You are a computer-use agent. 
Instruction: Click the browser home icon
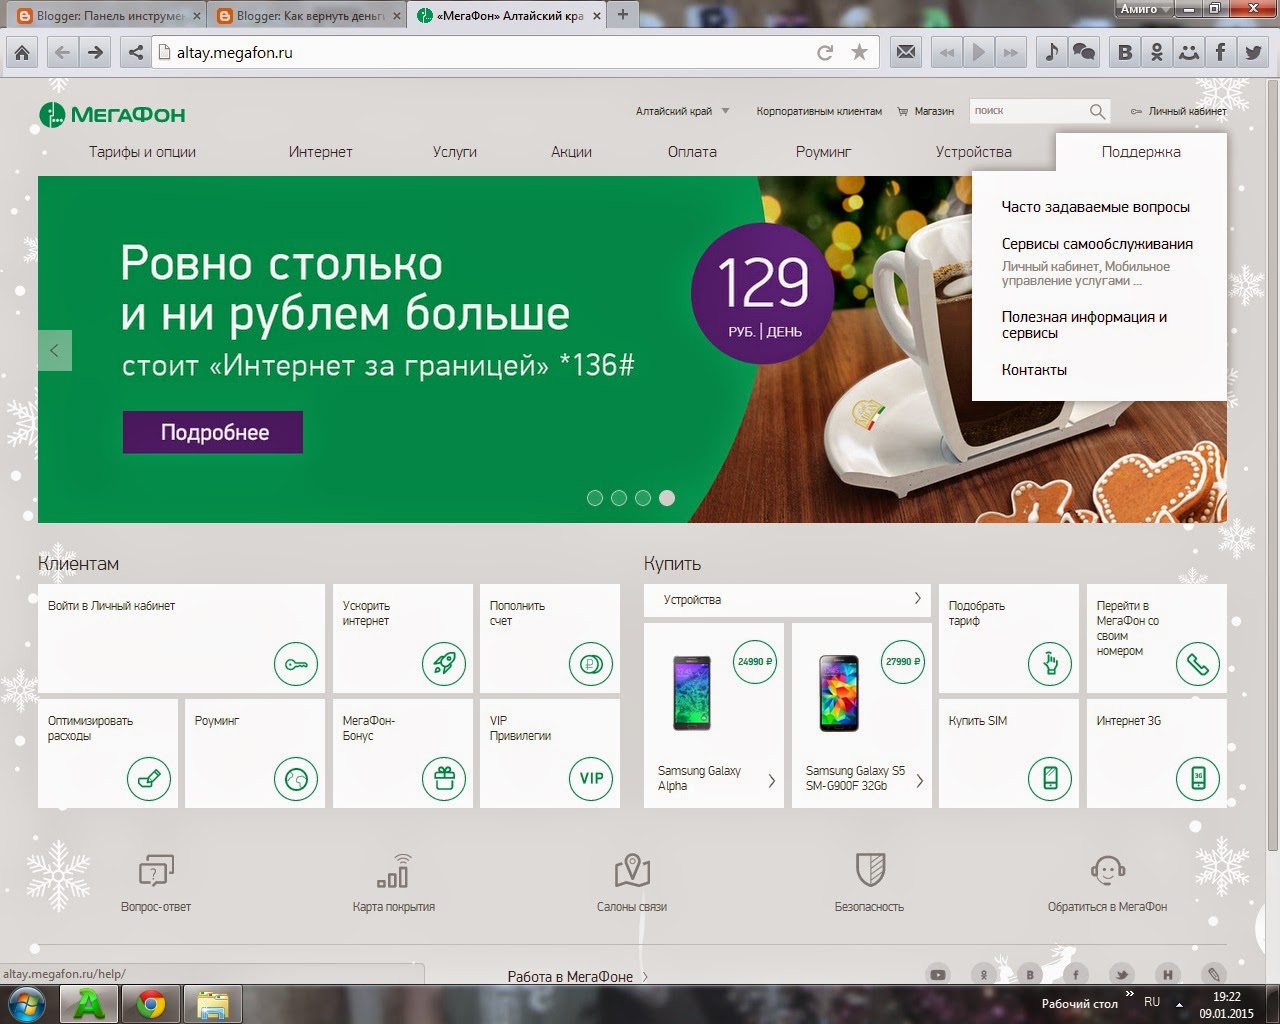coord(22,53)
